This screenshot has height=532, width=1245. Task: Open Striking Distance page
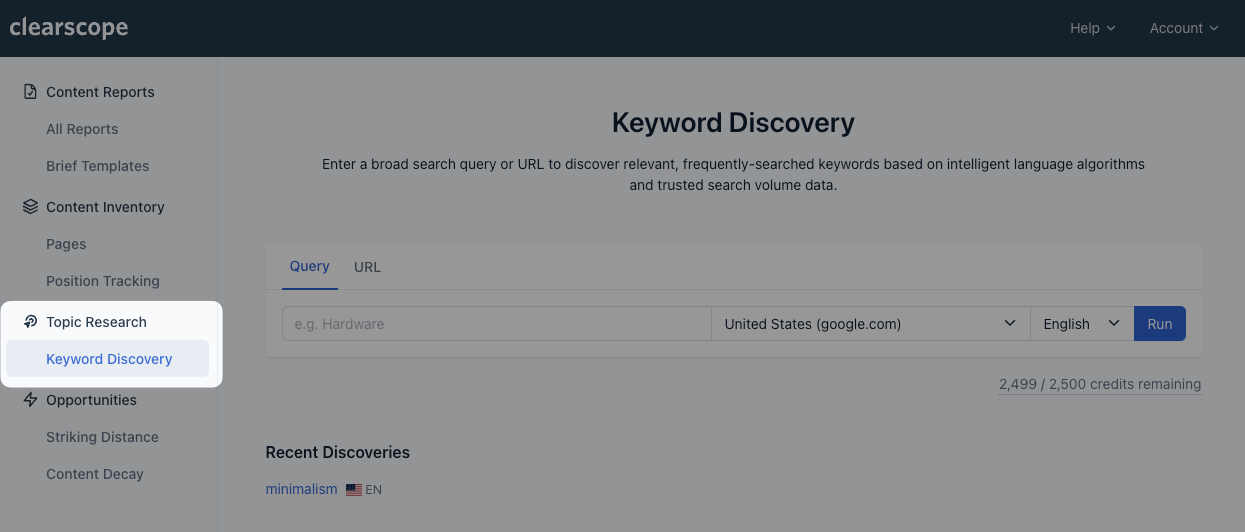(102, 437)
